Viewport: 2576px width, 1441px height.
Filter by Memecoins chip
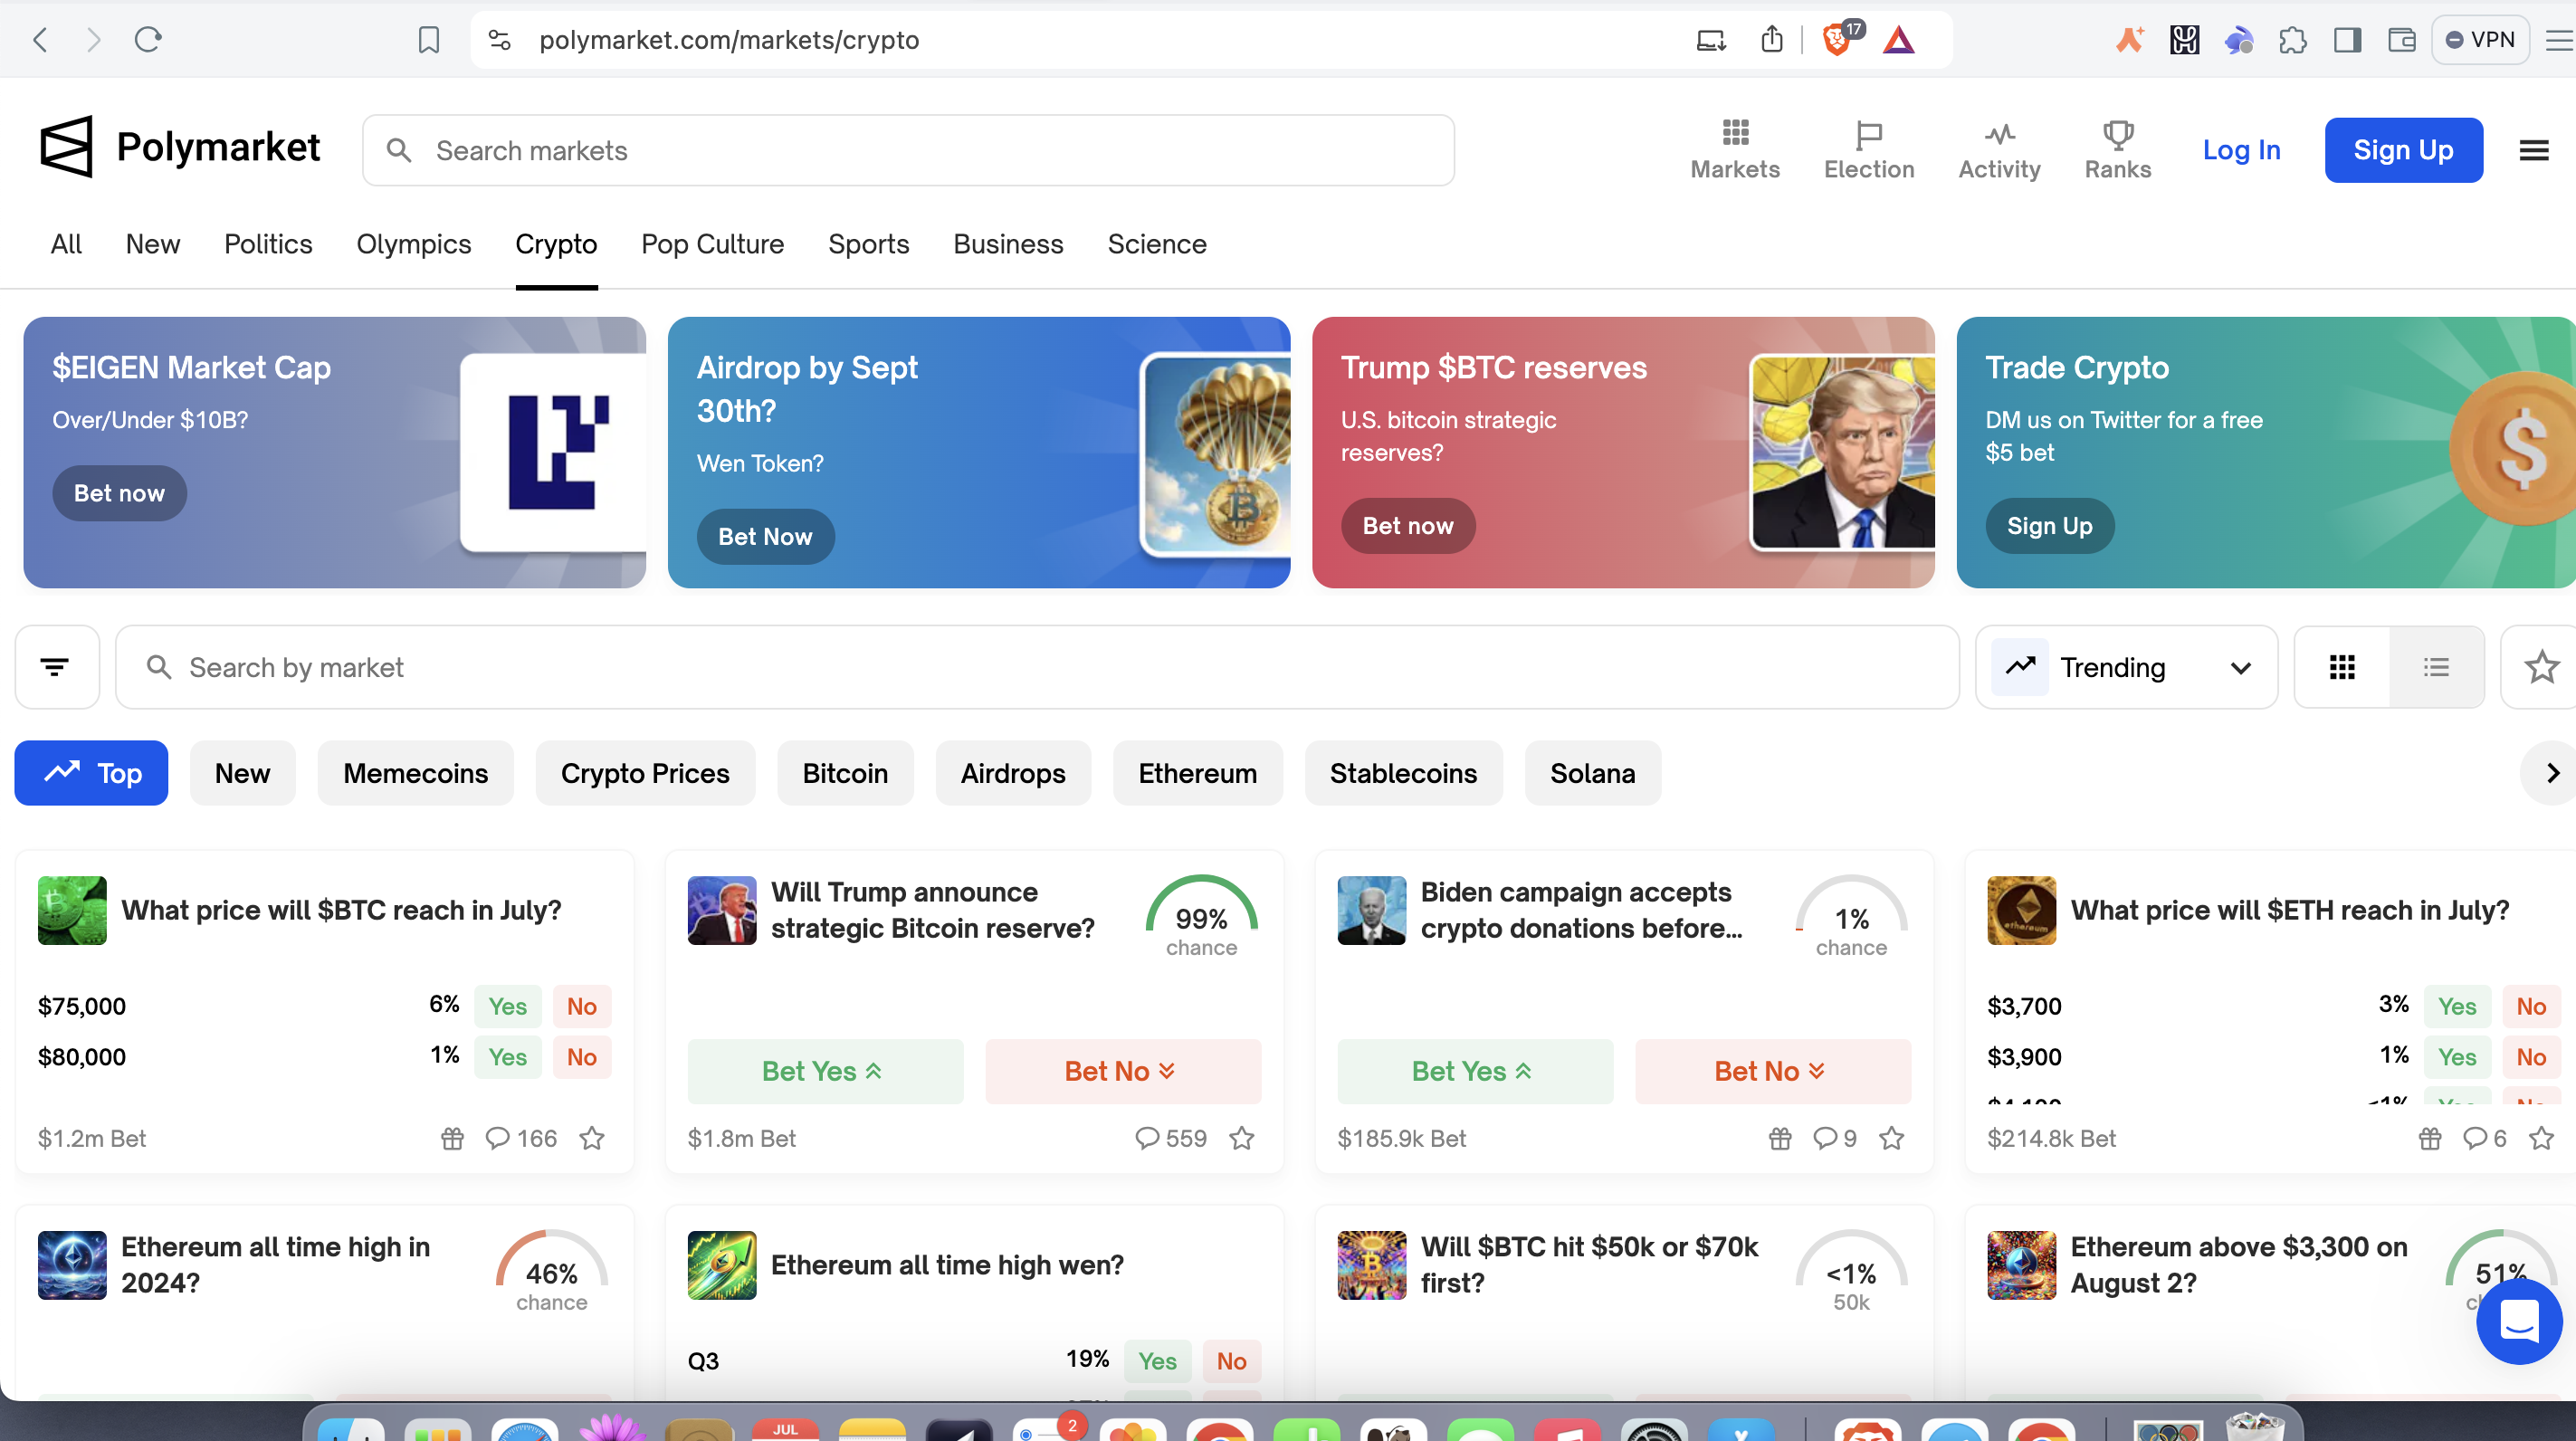(415, 773)
